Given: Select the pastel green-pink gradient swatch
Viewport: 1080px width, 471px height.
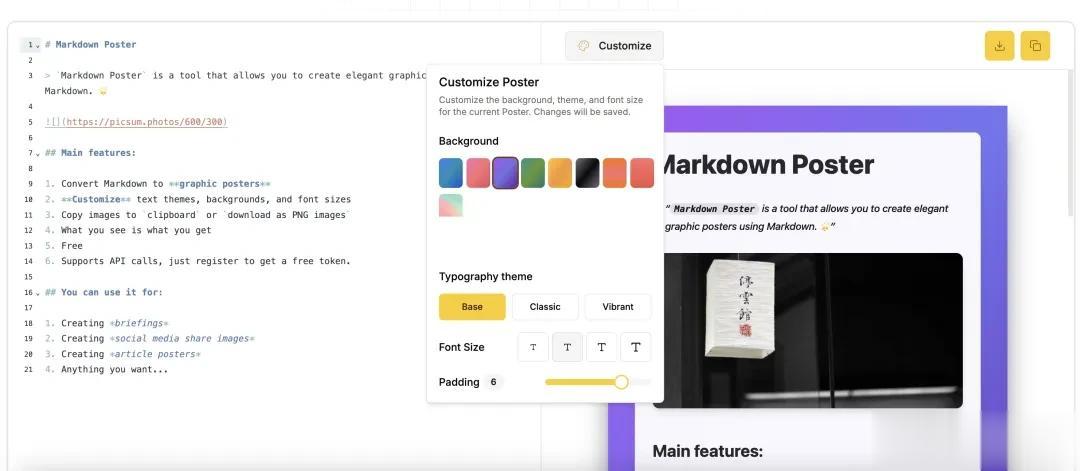Looking at the screenshot, I should click(x=451, y=205).
